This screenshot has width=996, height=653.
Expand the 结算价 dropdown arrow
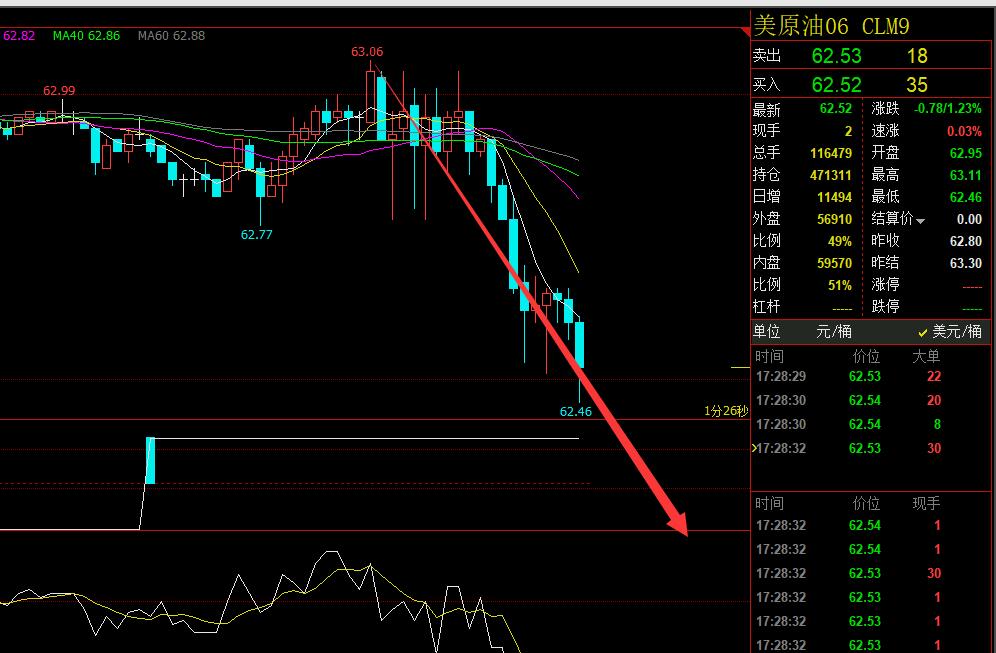pos(921,220)
